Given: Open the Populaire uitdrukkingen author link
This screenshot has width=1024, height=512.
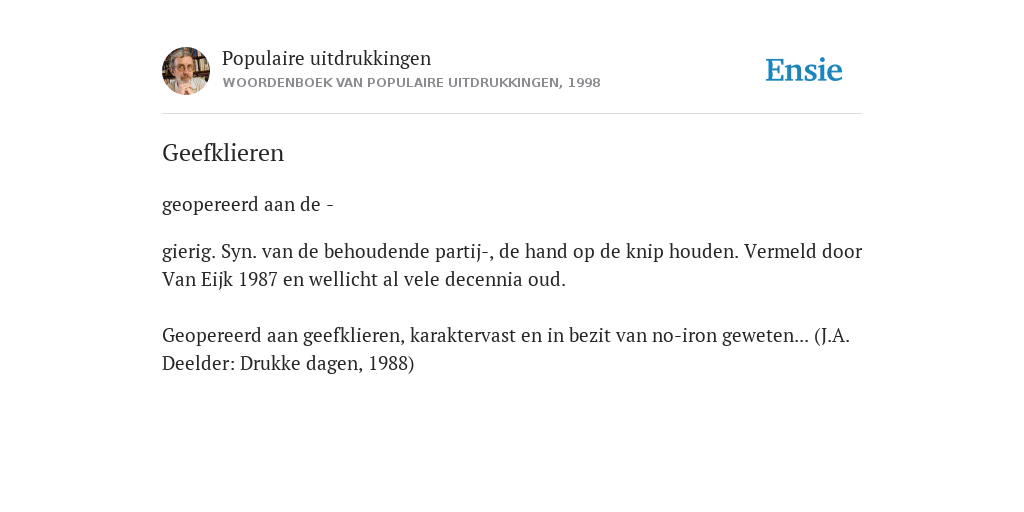Looking at the screenshot, I should [x=327, y=58].
